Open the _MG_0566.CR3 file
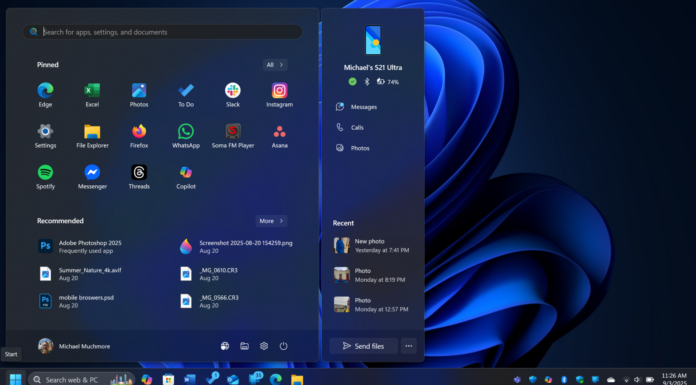Screen dimensions: 696x385 (210, 301)
